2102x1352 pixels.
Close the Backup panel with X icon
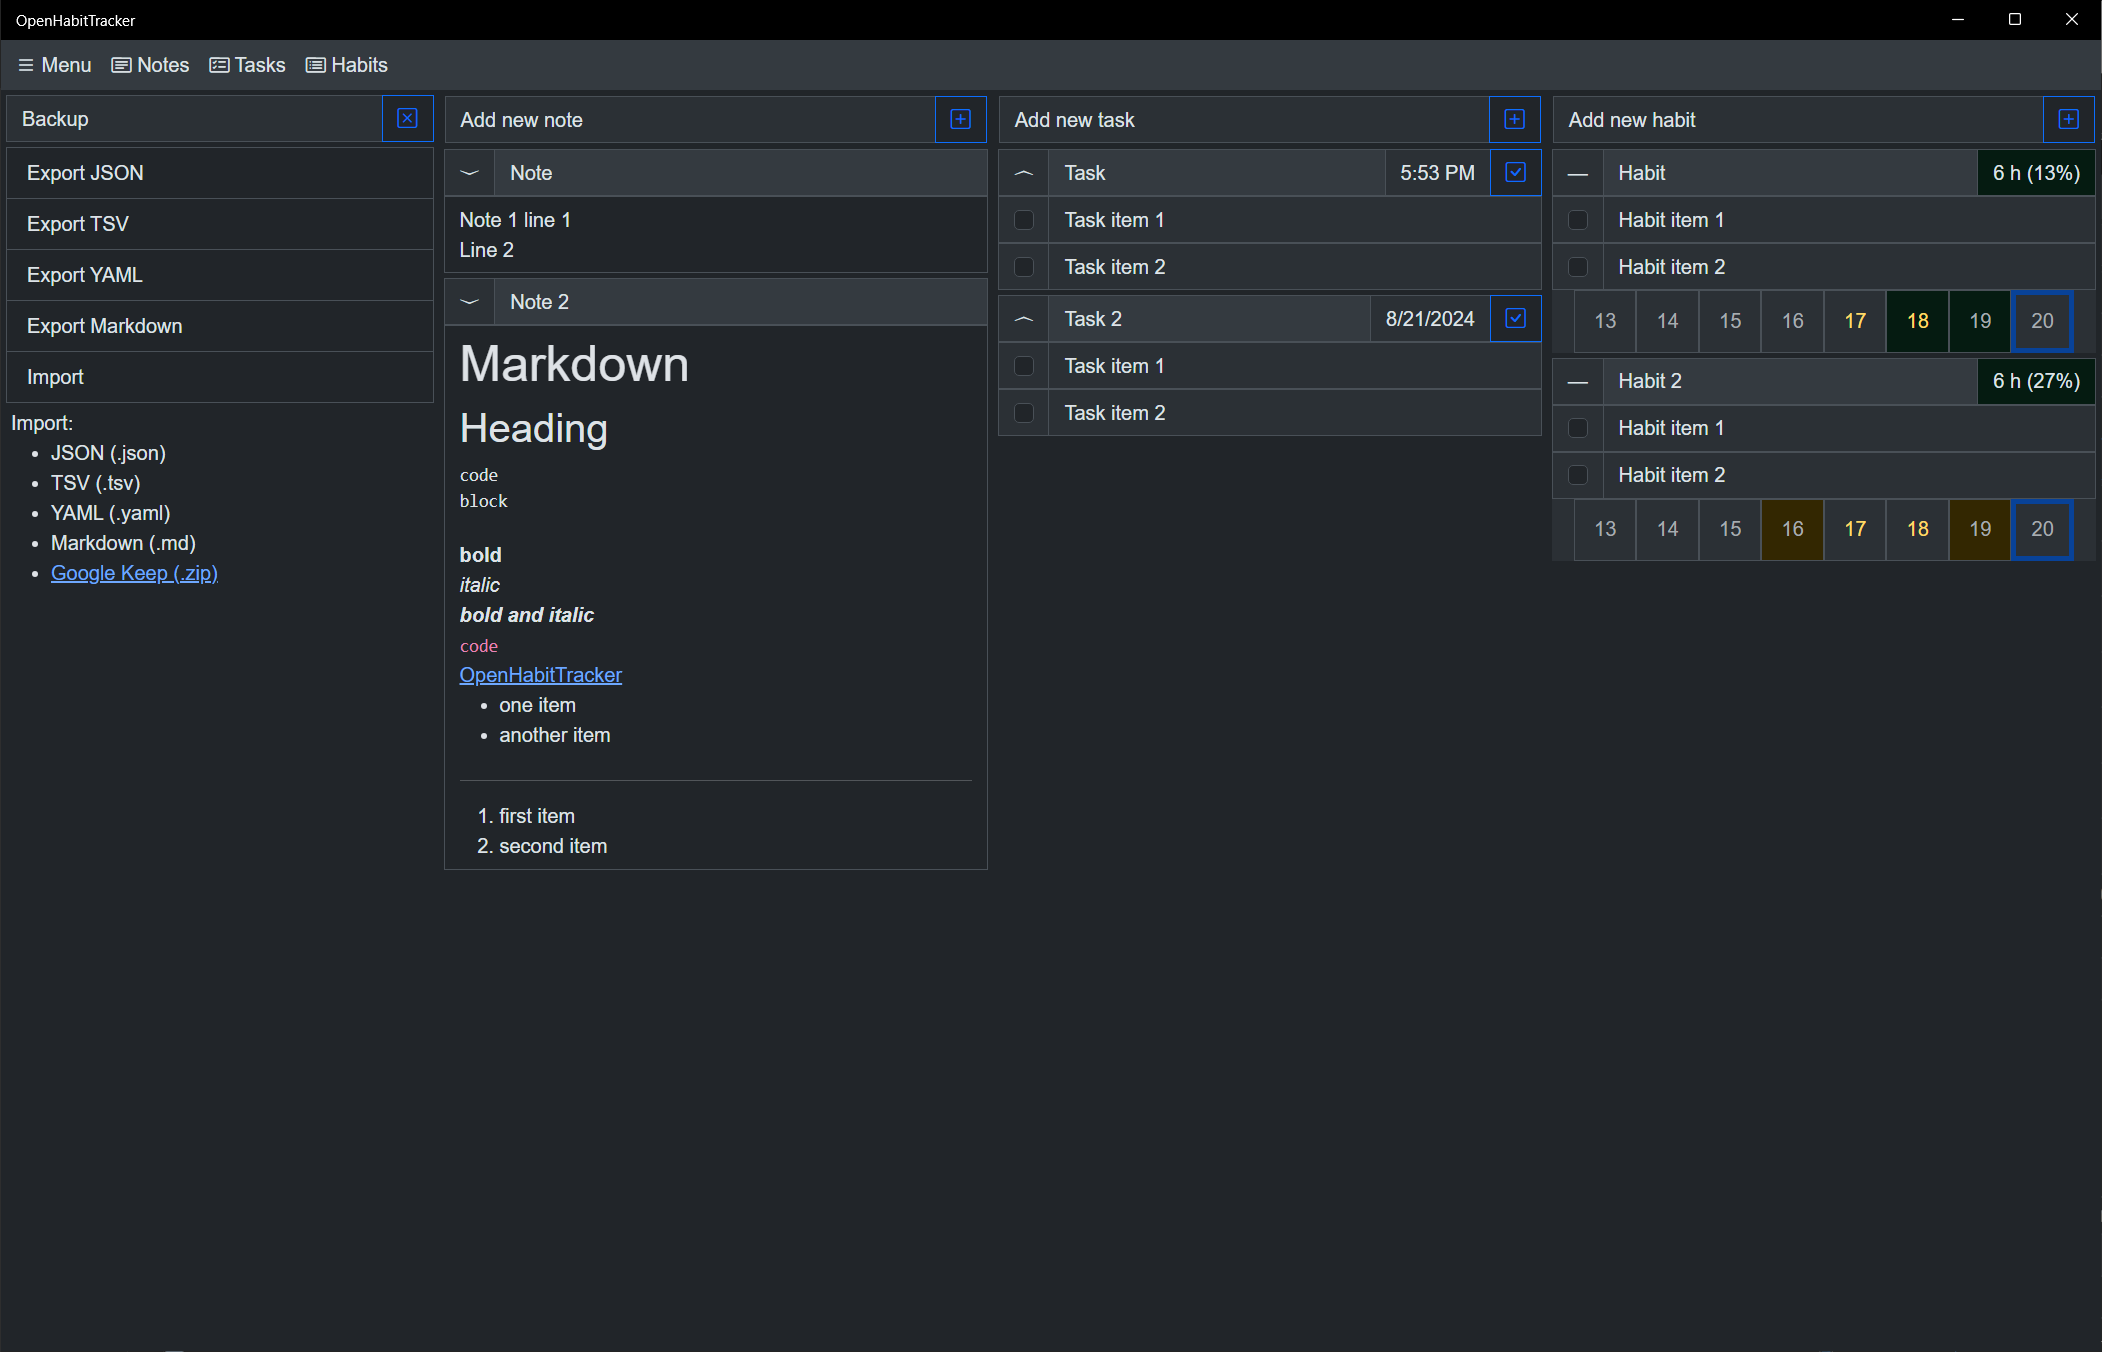click(407, 119)
